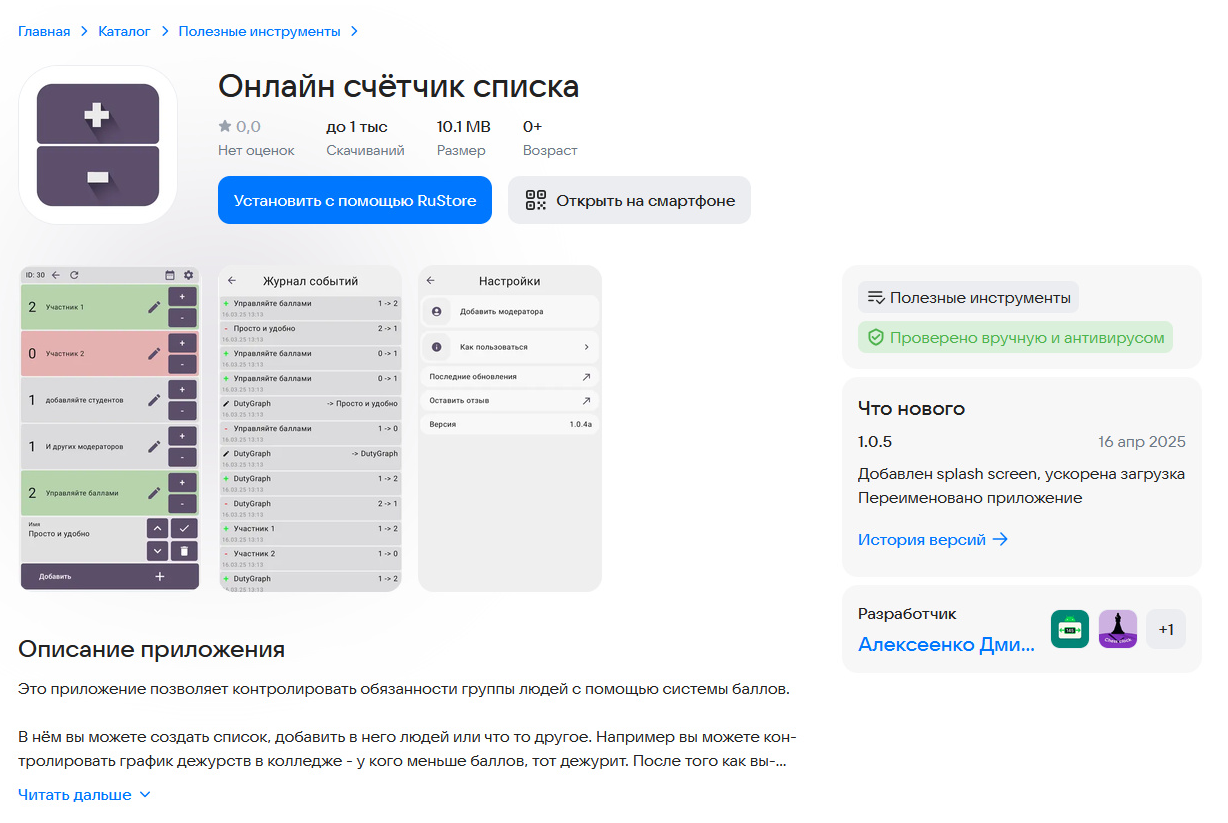Open the green developer app icon

[1070, 629]
